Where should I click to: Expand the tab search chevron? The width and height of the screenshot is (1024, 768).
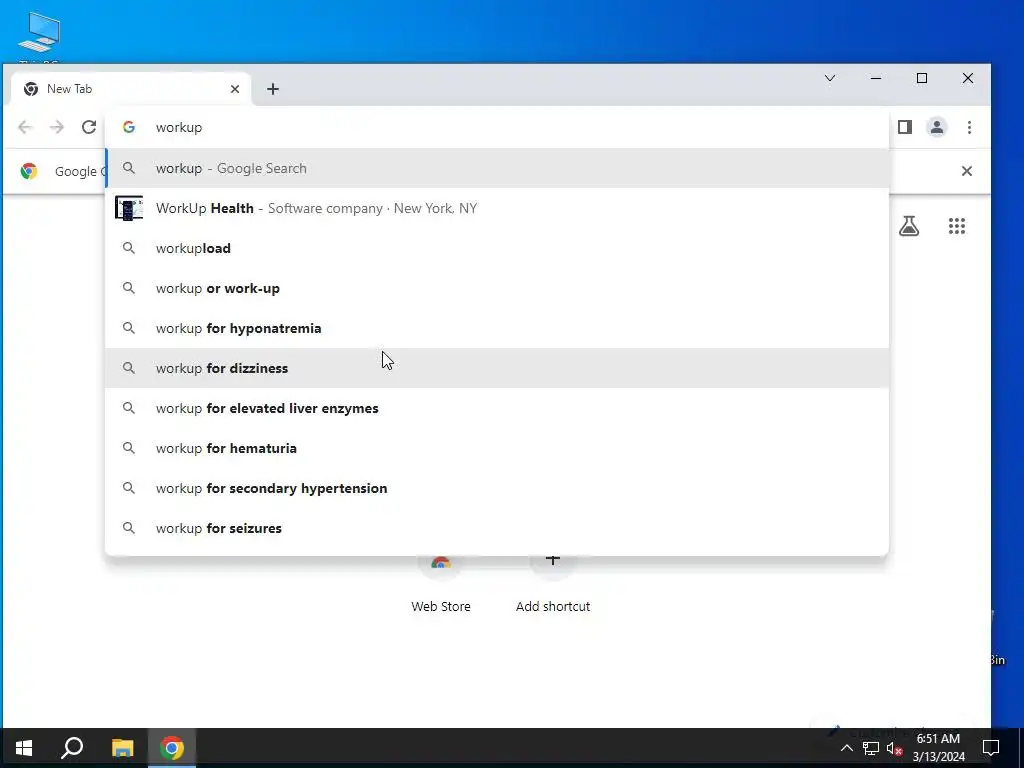pyautogui.click(x=830, y=78)
